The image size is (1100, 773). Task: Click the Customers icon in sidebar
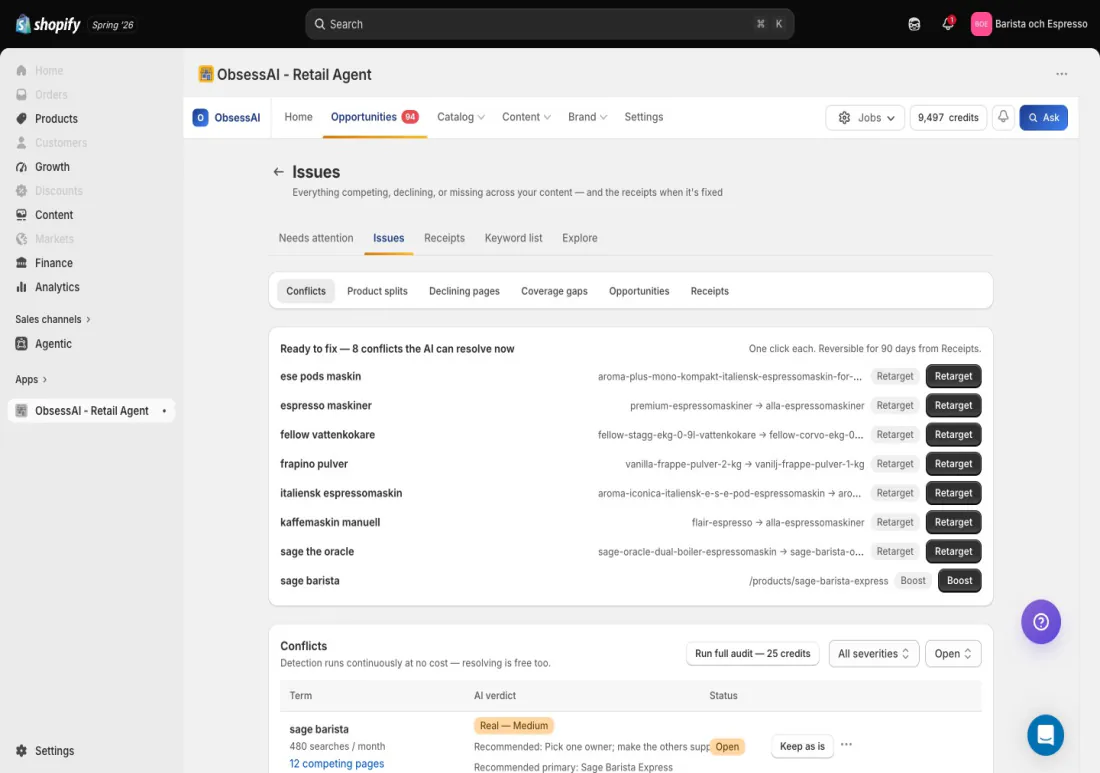[x=21, y=142]
